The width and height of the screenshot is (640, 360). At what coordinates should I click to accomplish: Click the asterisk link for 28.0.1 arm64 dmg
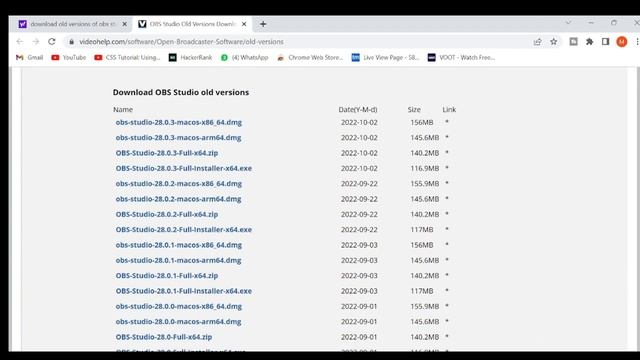pos(447,260)
